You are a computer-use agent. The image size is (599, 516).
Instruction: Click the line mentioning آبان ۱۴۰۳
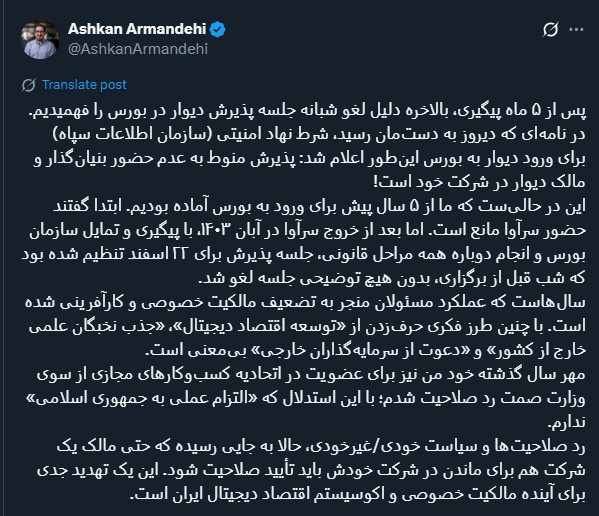pos(308,231)
